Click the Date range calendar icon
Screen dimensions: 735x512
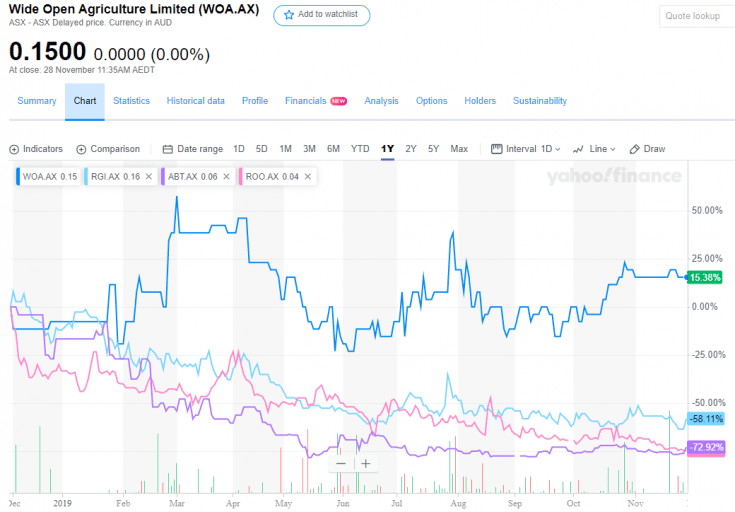pyautogui.click(x=167, y=150)
